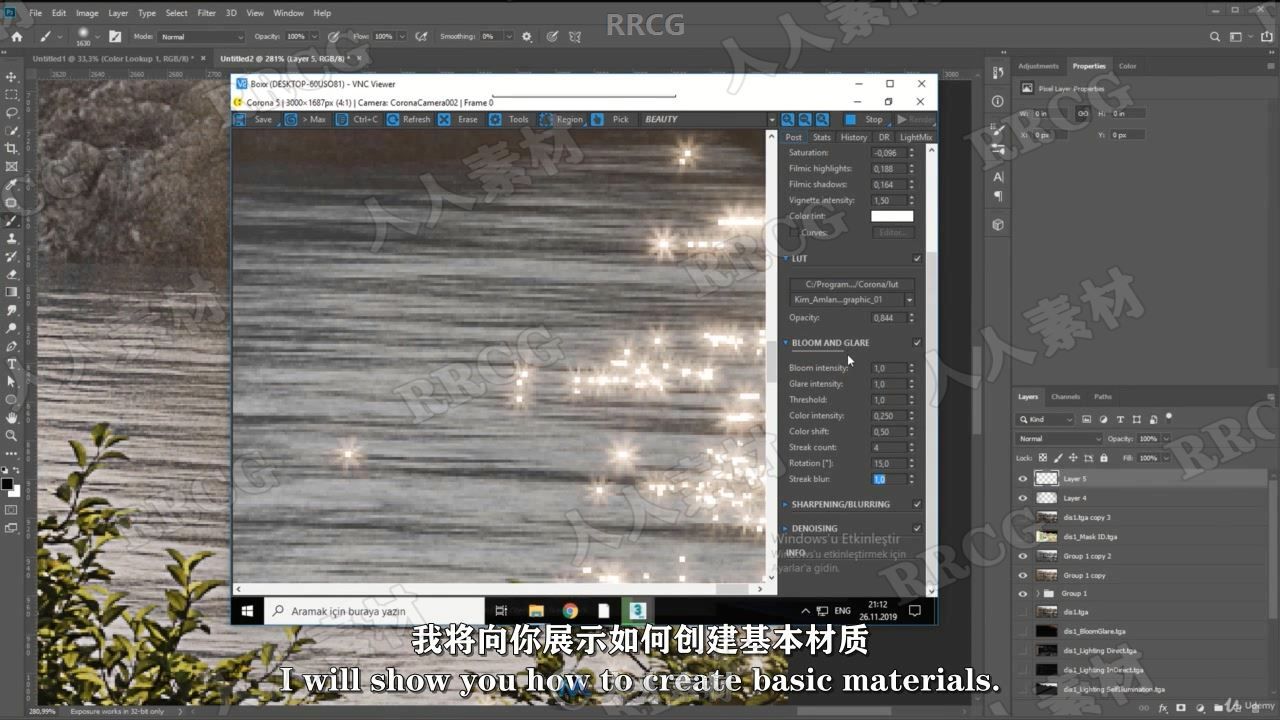Click the Home icon in options bar
Image resolution: width=1280 pixels, height=720 pixels.
click(16, 36)
